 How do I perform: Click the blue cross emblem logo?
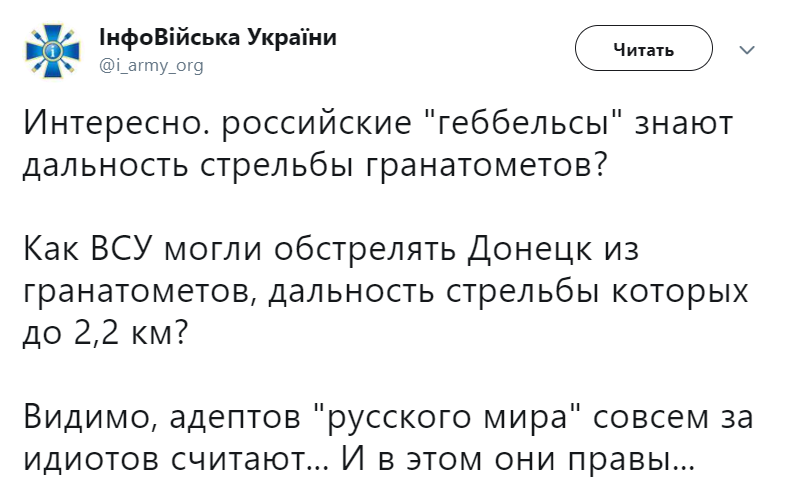tap(53, 50)
